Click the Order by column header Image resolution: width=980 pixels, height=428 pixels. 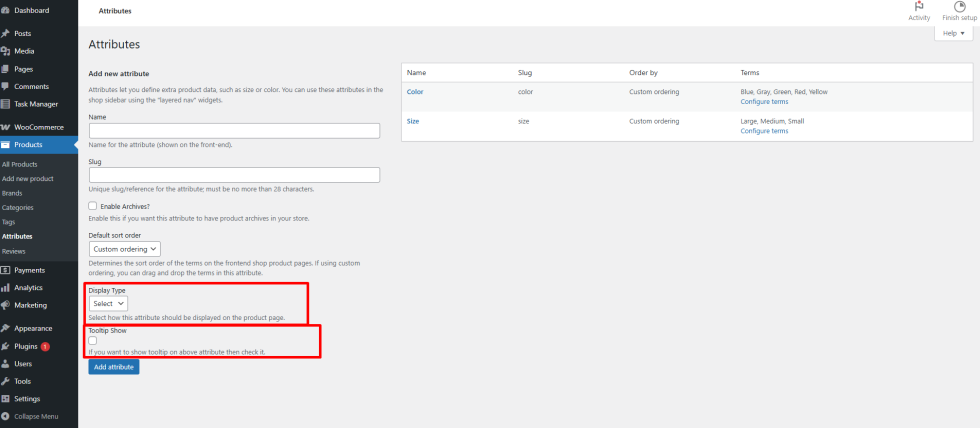pyautogui.click(x=644, y=73)
